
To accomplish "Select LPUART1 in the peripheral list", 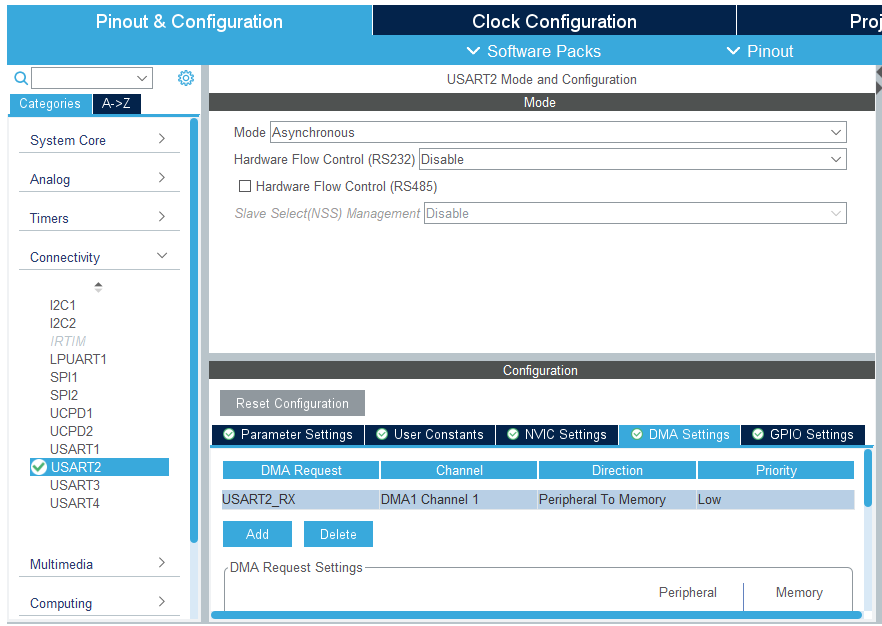I will (x=78, y=359).
